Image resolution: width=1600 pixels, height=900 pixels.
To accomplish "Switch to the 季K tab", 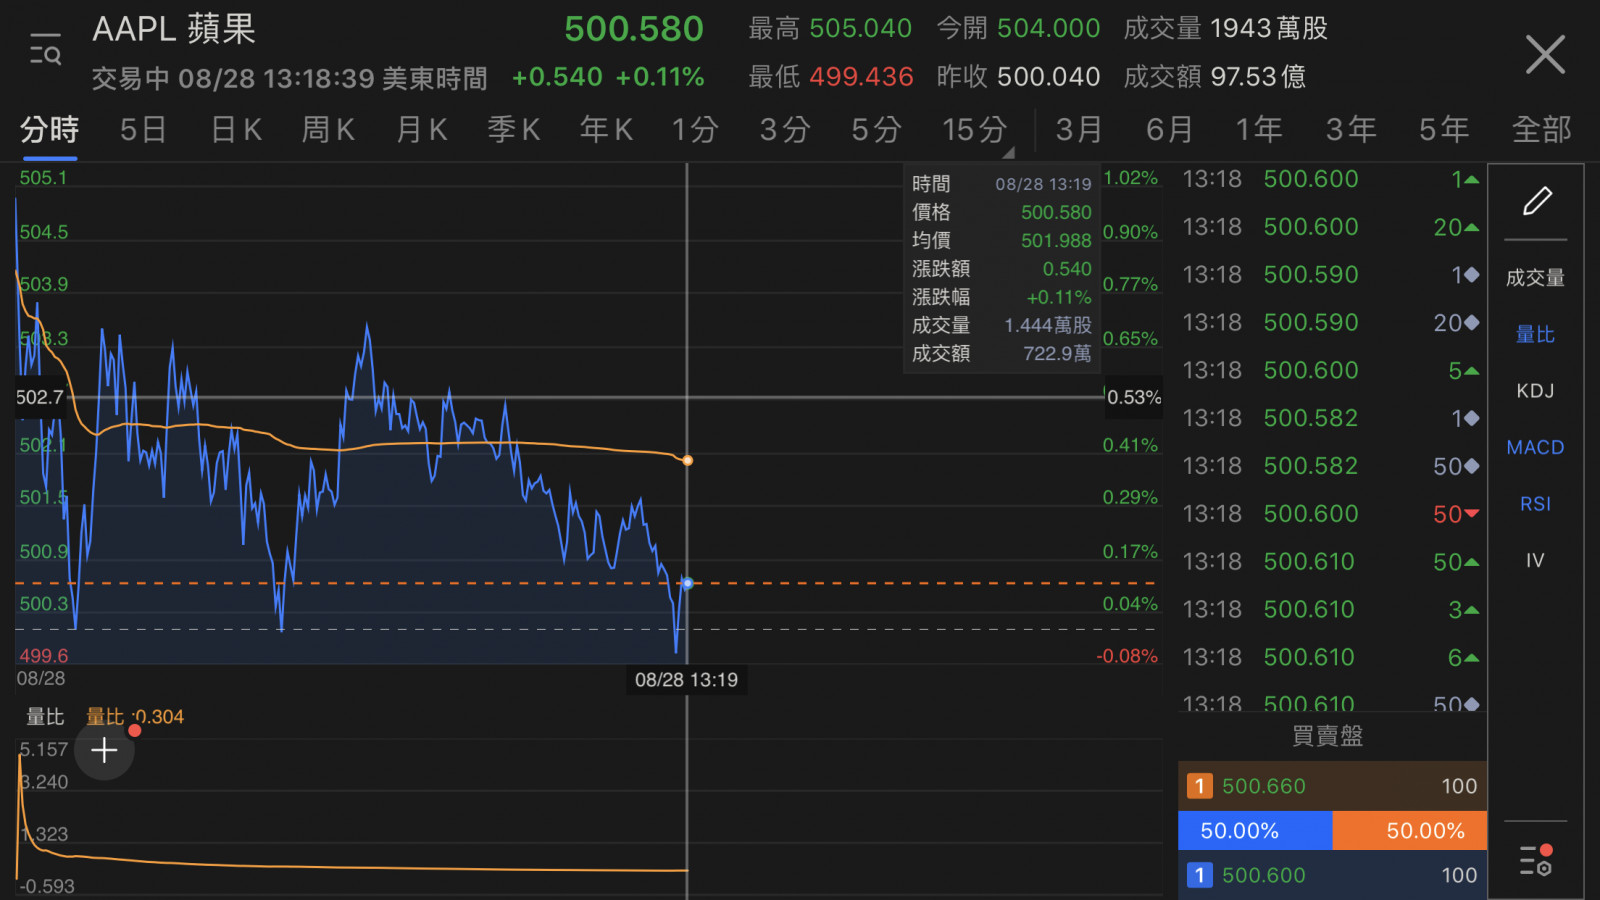I will click(x=514, y=130).
